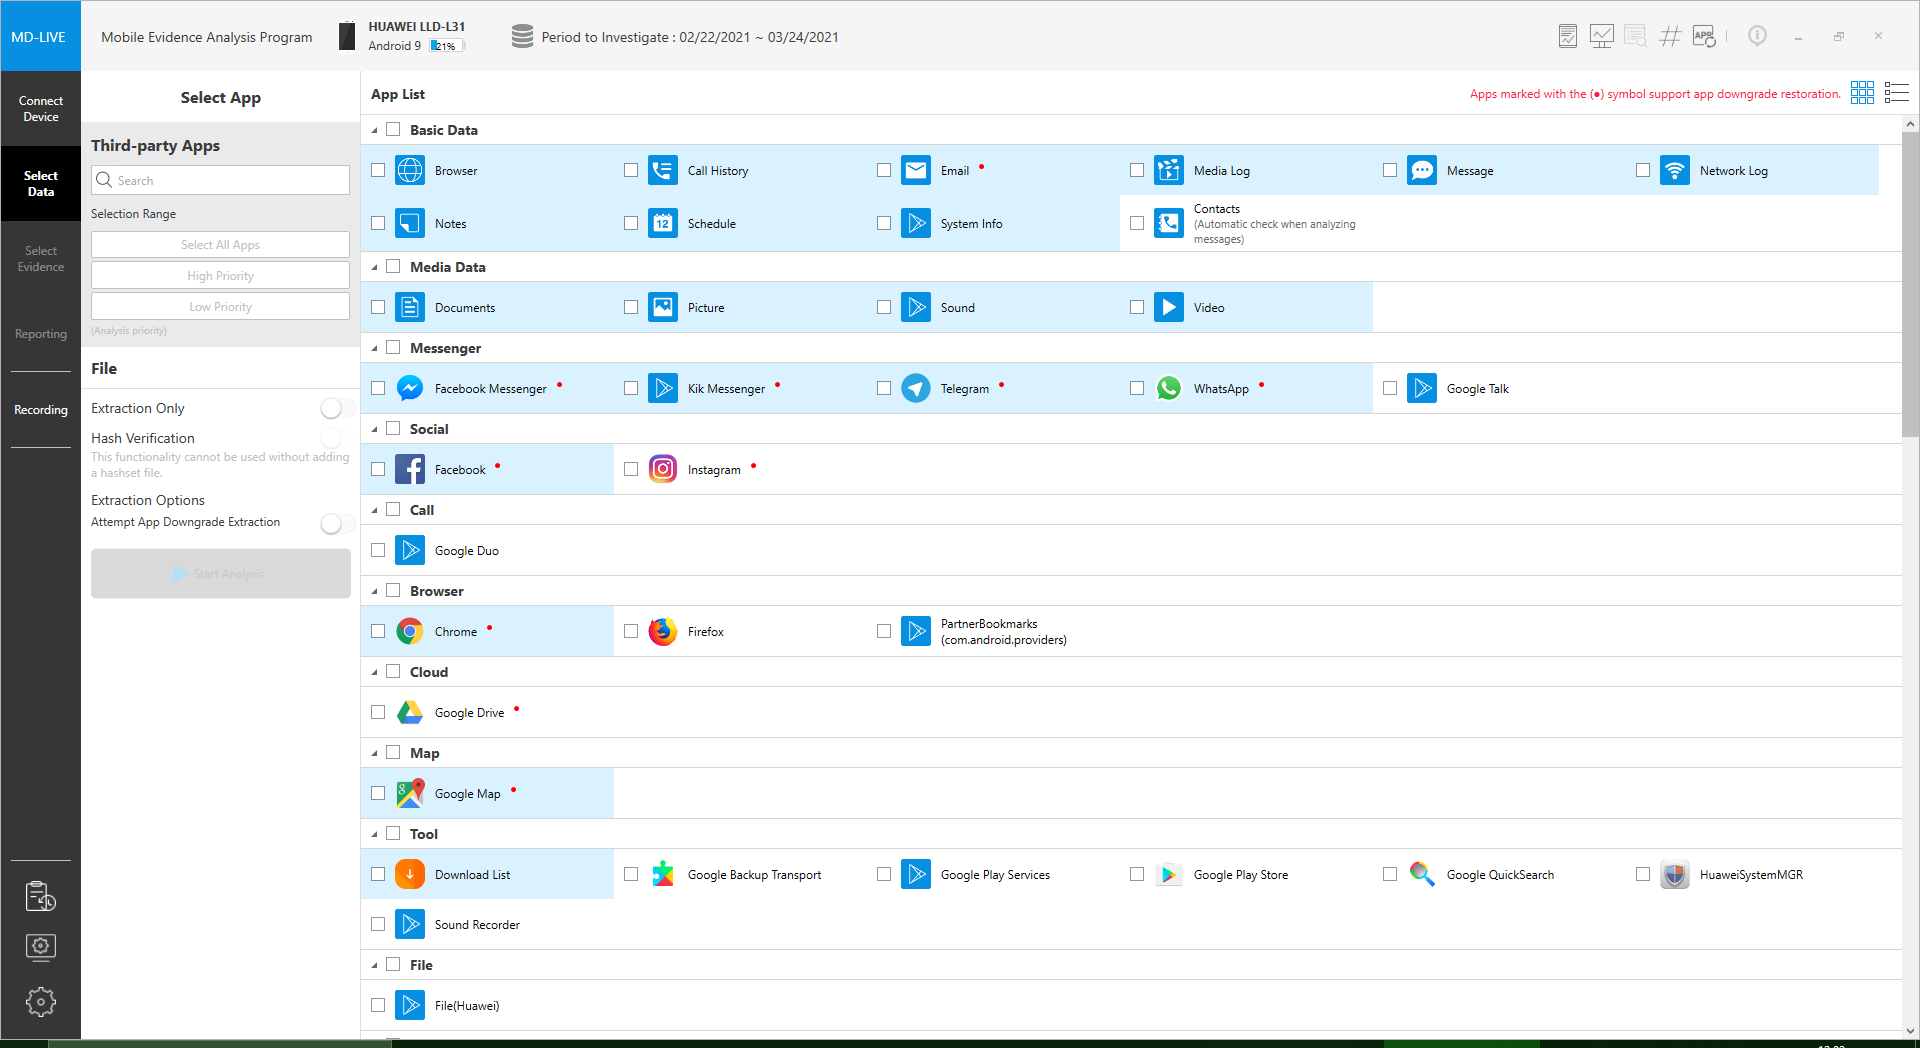Click the Browser globe icon in Basic Data
This screenshot has width=1920, height=1048.
(x=410, y=170)
